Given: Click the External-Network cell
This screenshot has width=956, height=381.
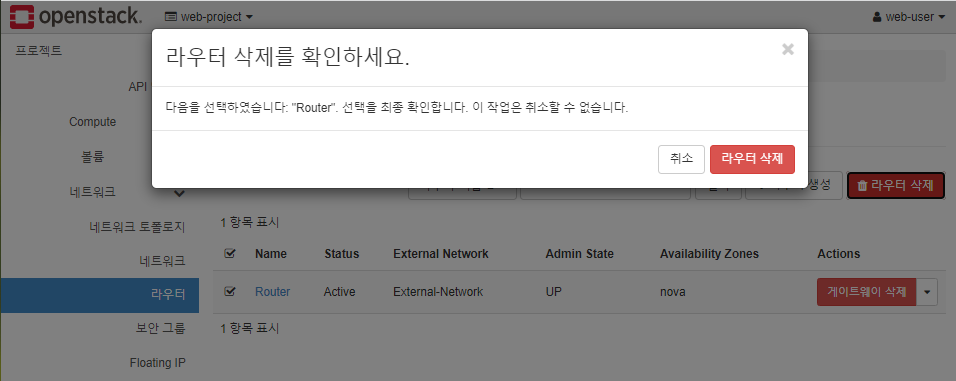Looking at the screenshot, I should tap(438, 292).
